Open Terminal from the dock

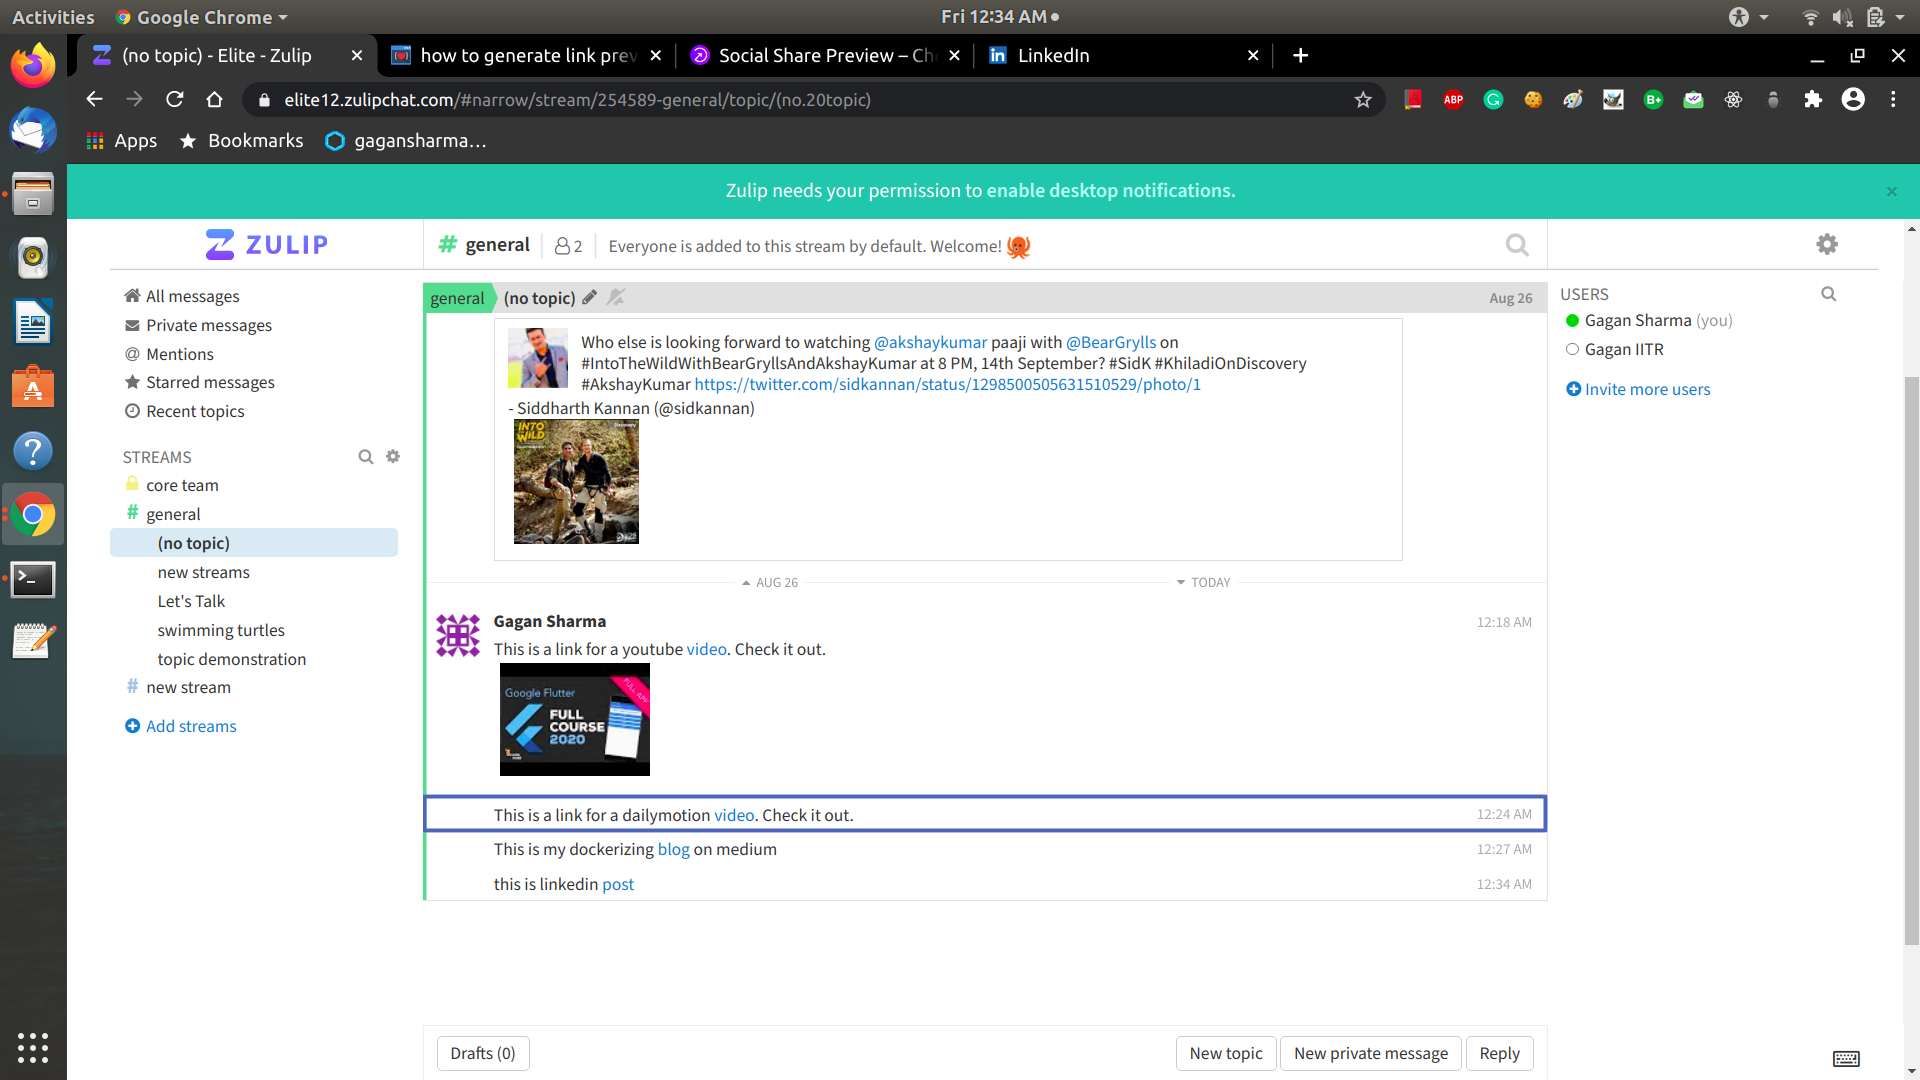[33, 579]
